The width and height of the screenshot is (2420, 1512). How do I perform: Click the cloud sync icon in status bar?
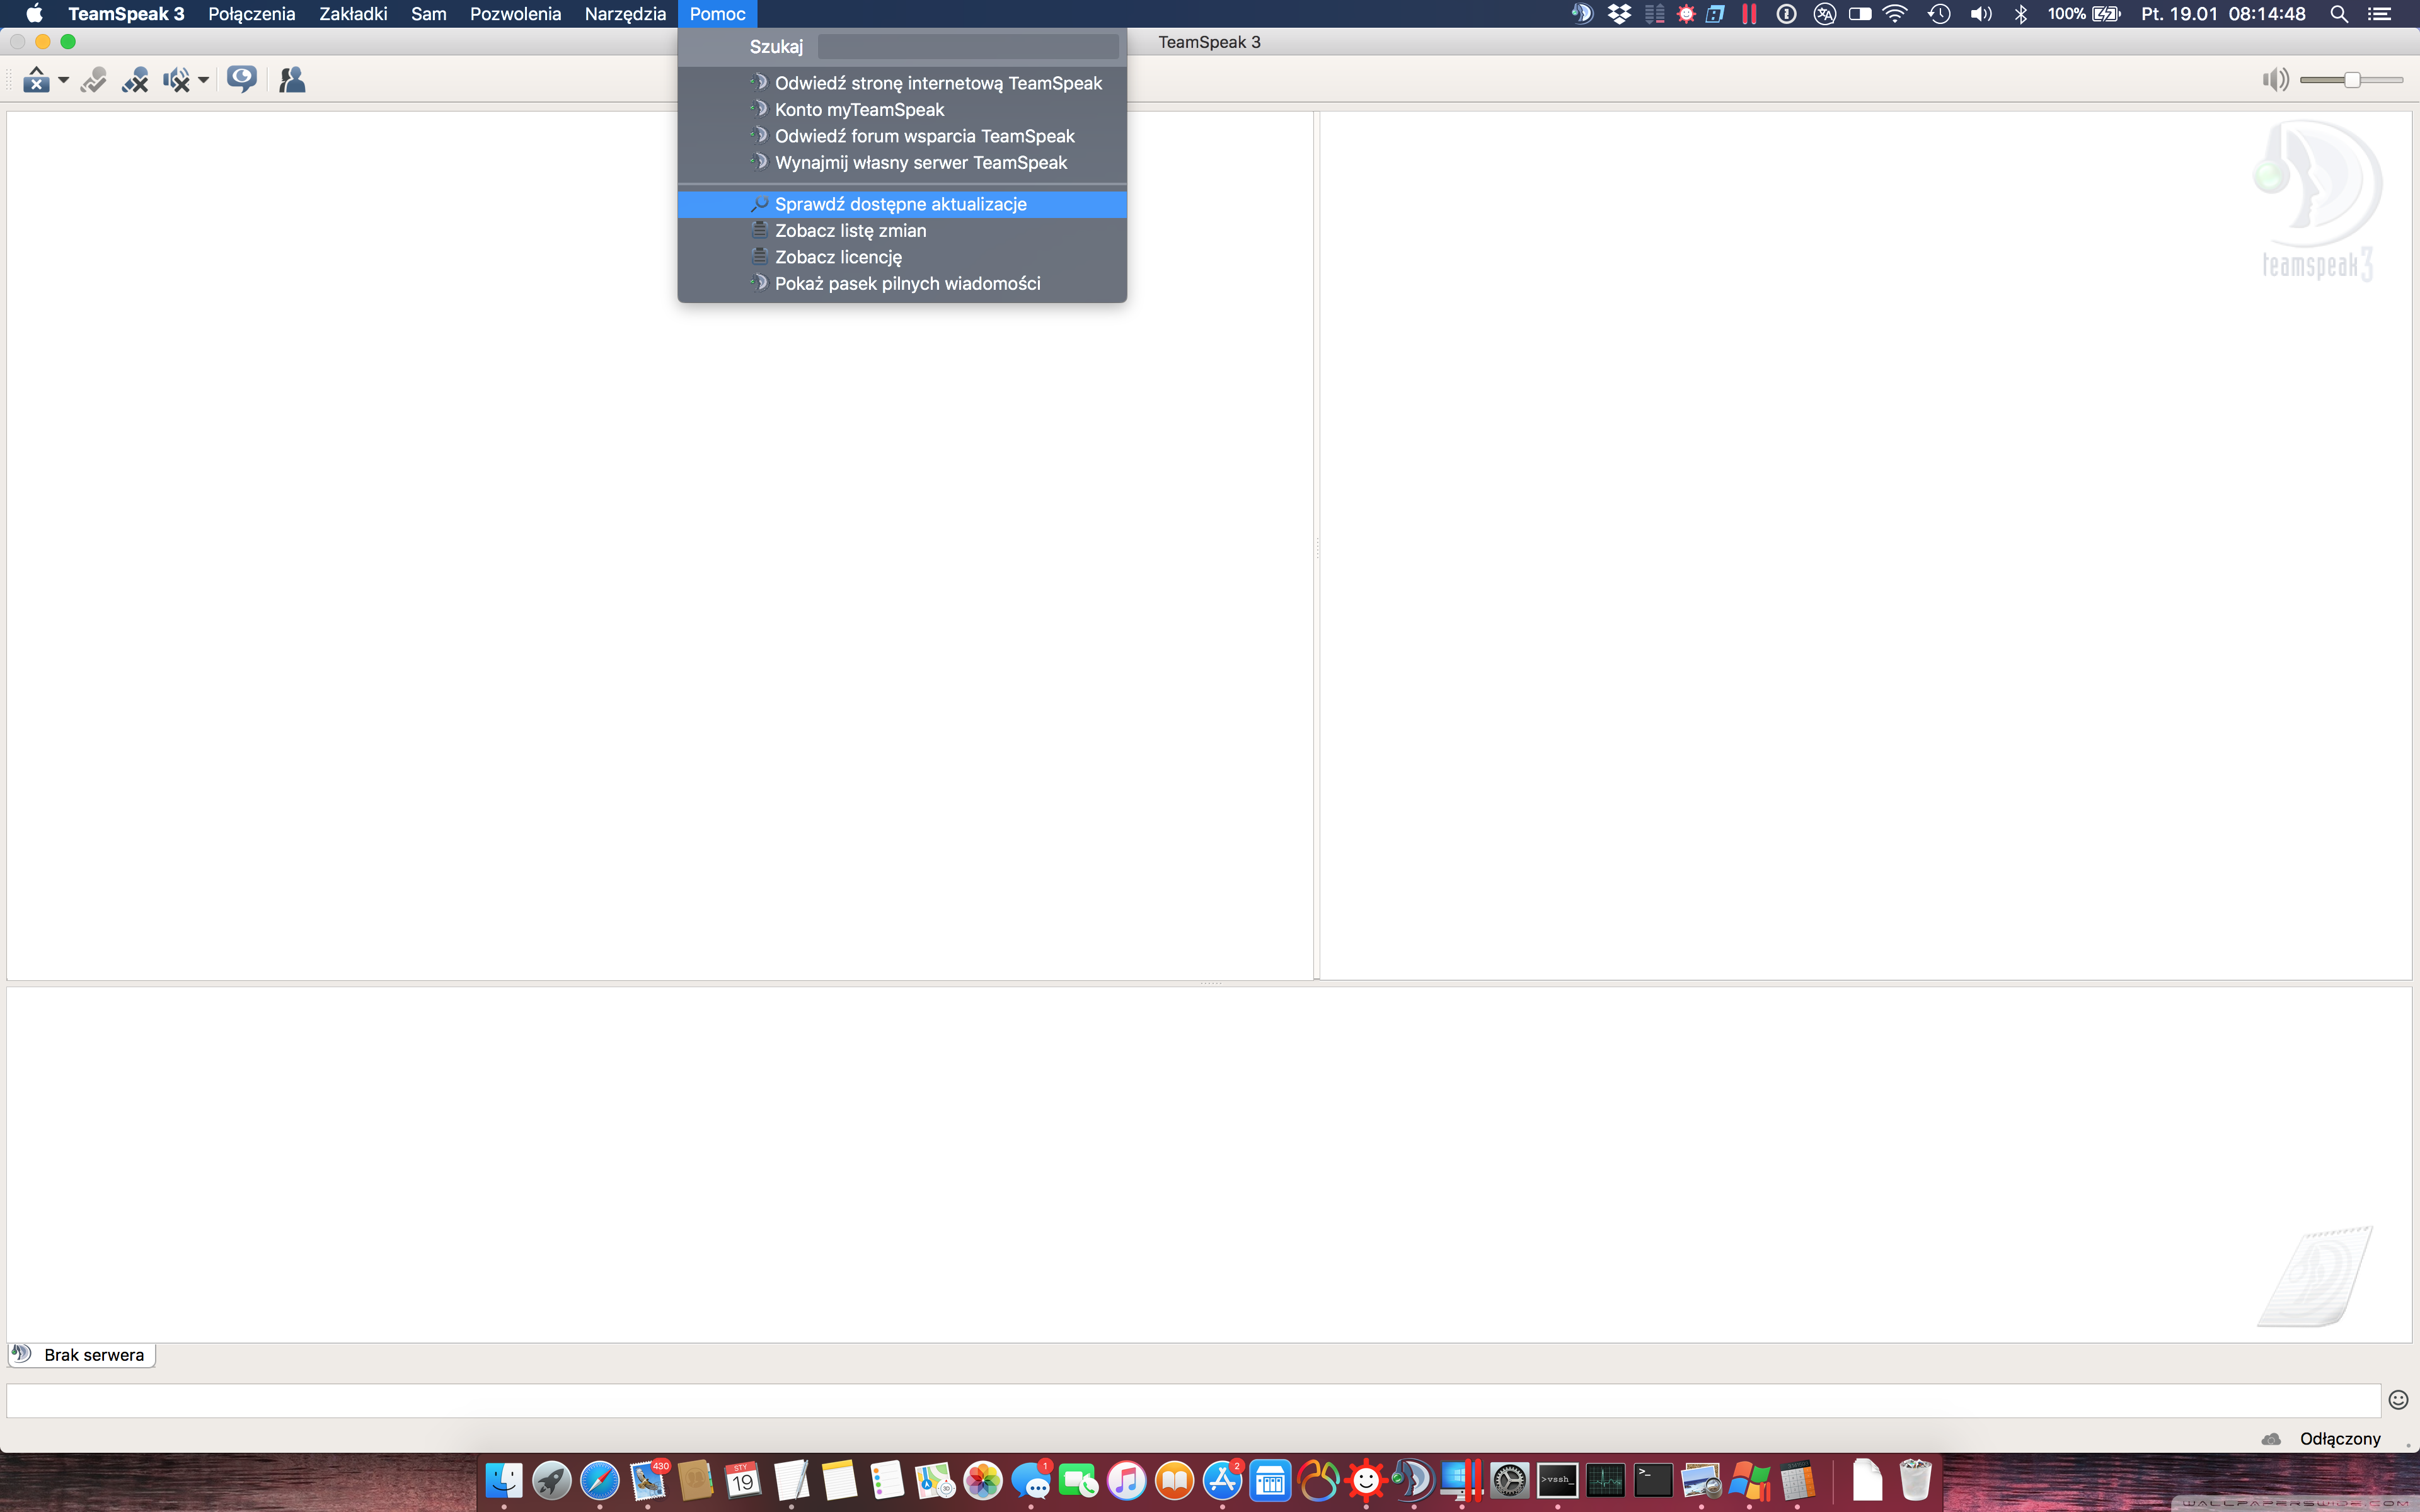pos(2271,1438)
